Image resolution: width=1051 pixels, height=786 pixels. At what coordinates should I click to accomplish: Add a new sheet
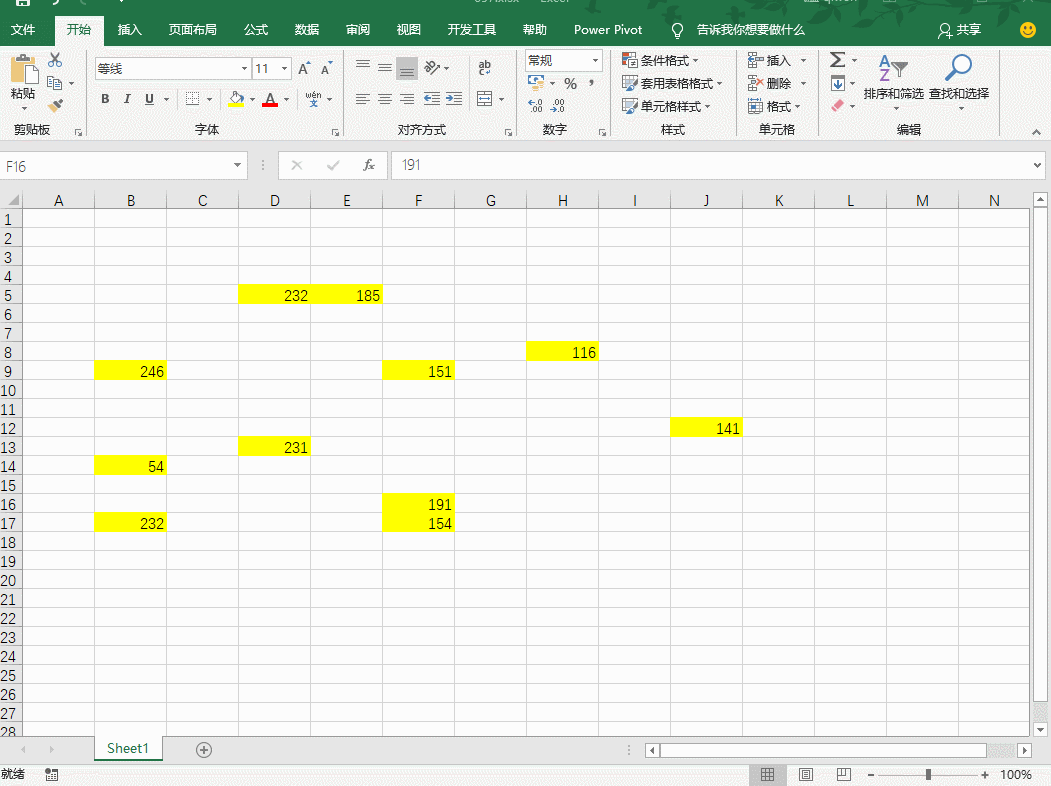coord(204,750)
